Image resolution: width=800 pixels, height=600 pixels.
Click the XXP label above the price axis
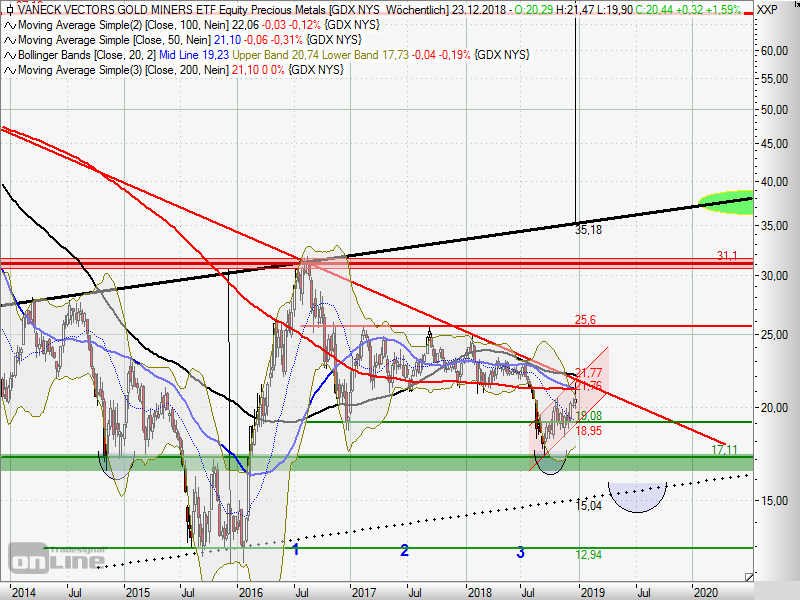coord(767,10)
